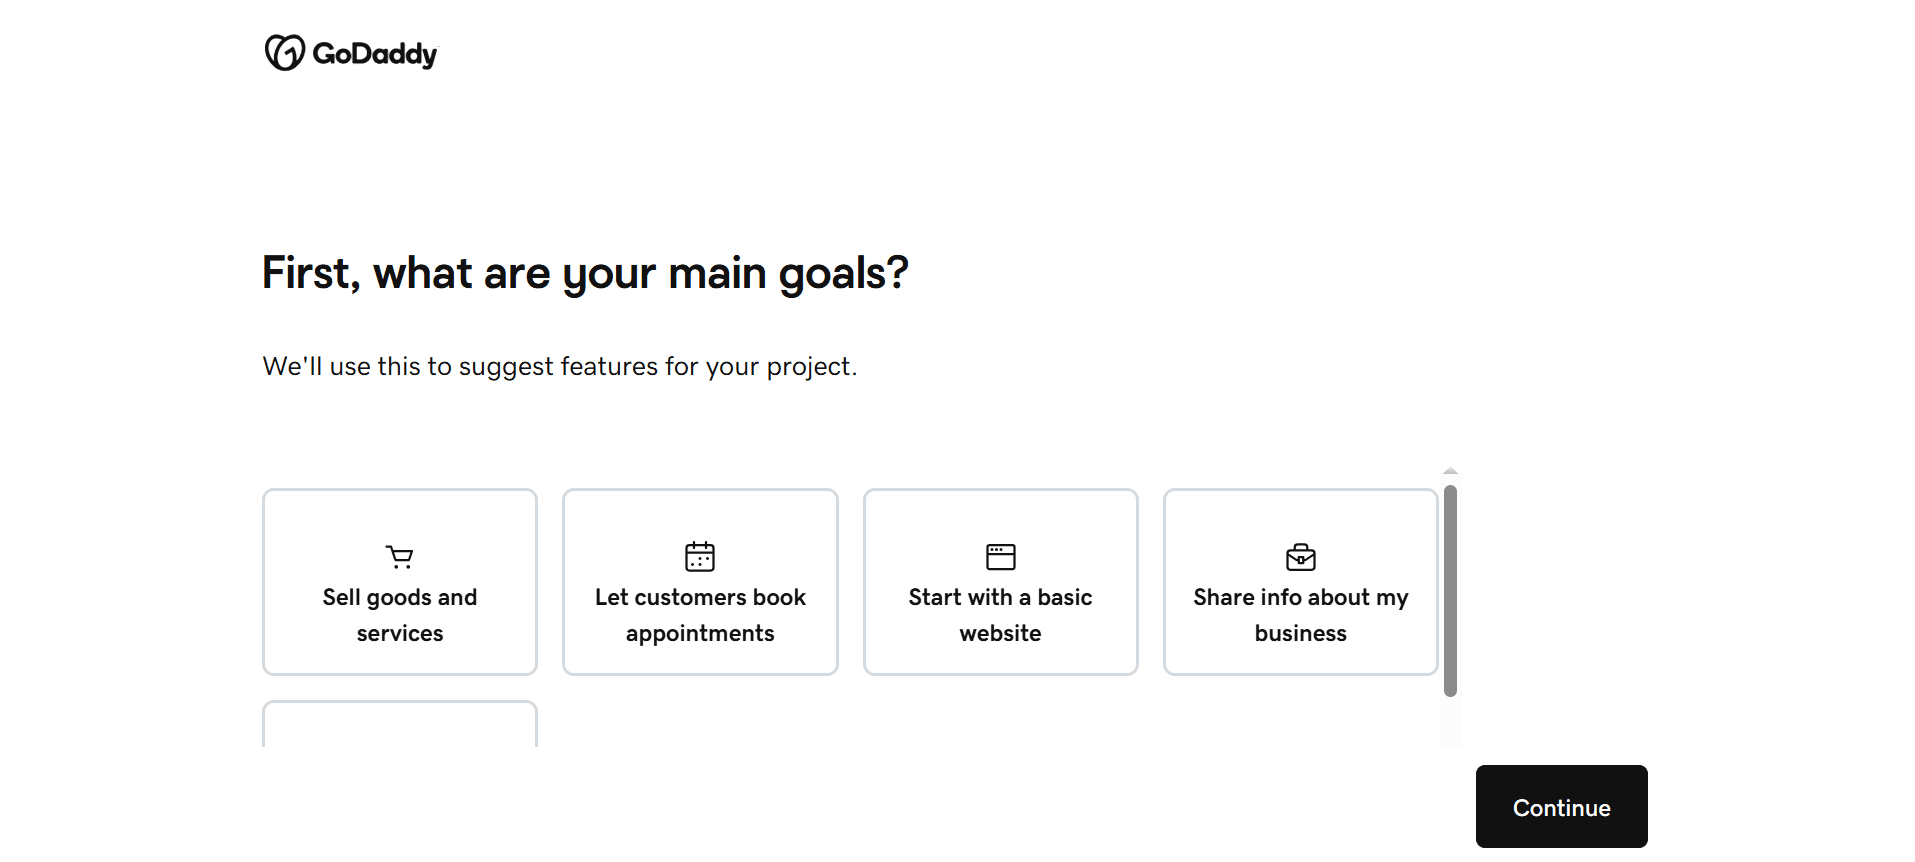Click the GoDaddy wordmark
The width and height of the screenshot is (1915, 862).
click(x=375, y=53)
